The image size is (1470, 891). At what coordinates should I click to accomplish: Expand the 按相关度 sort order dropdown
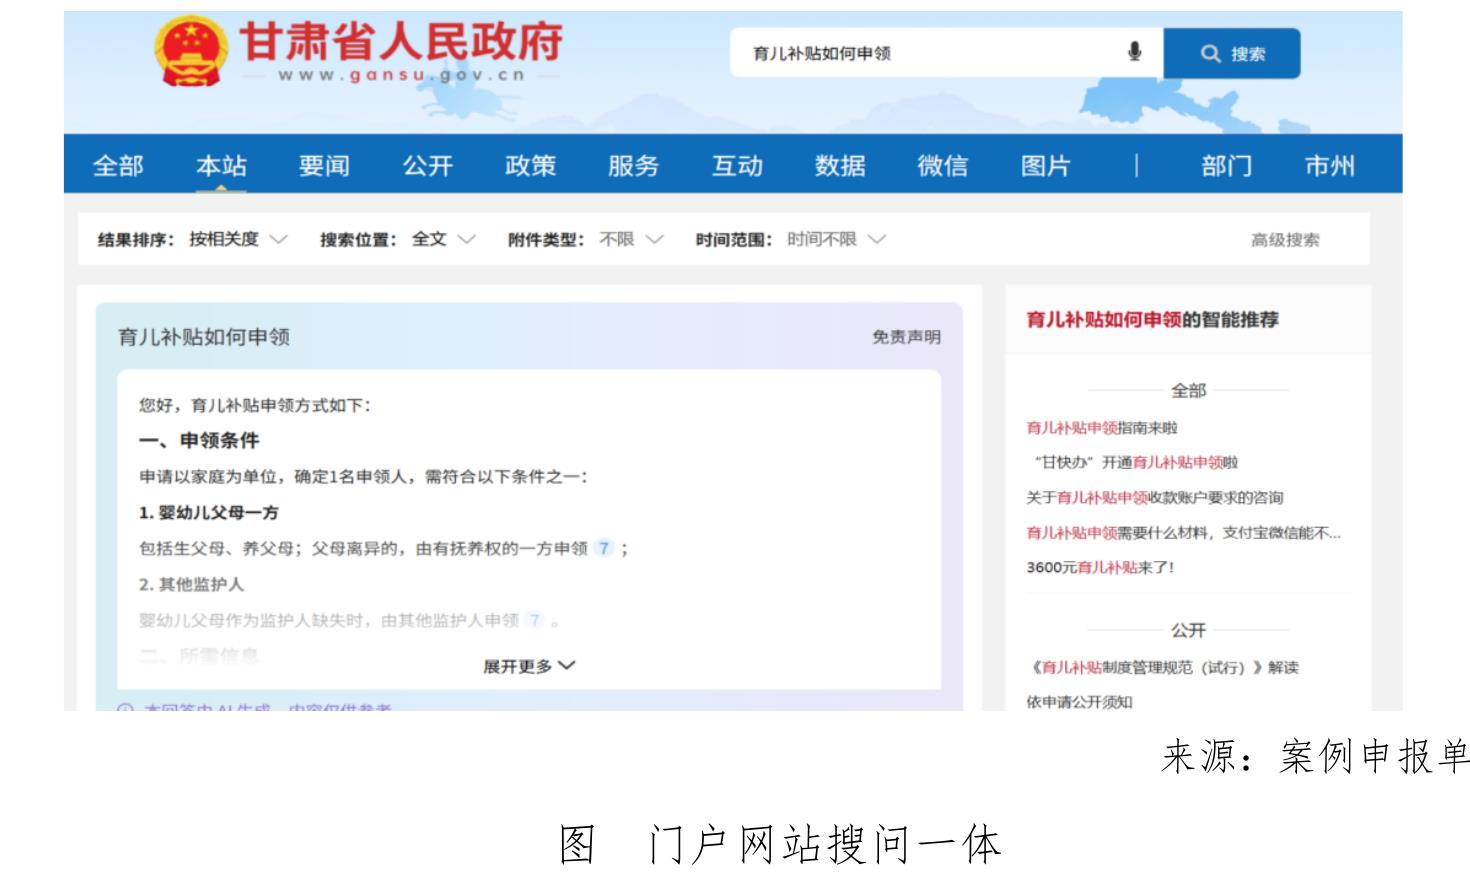coord(238,239)
